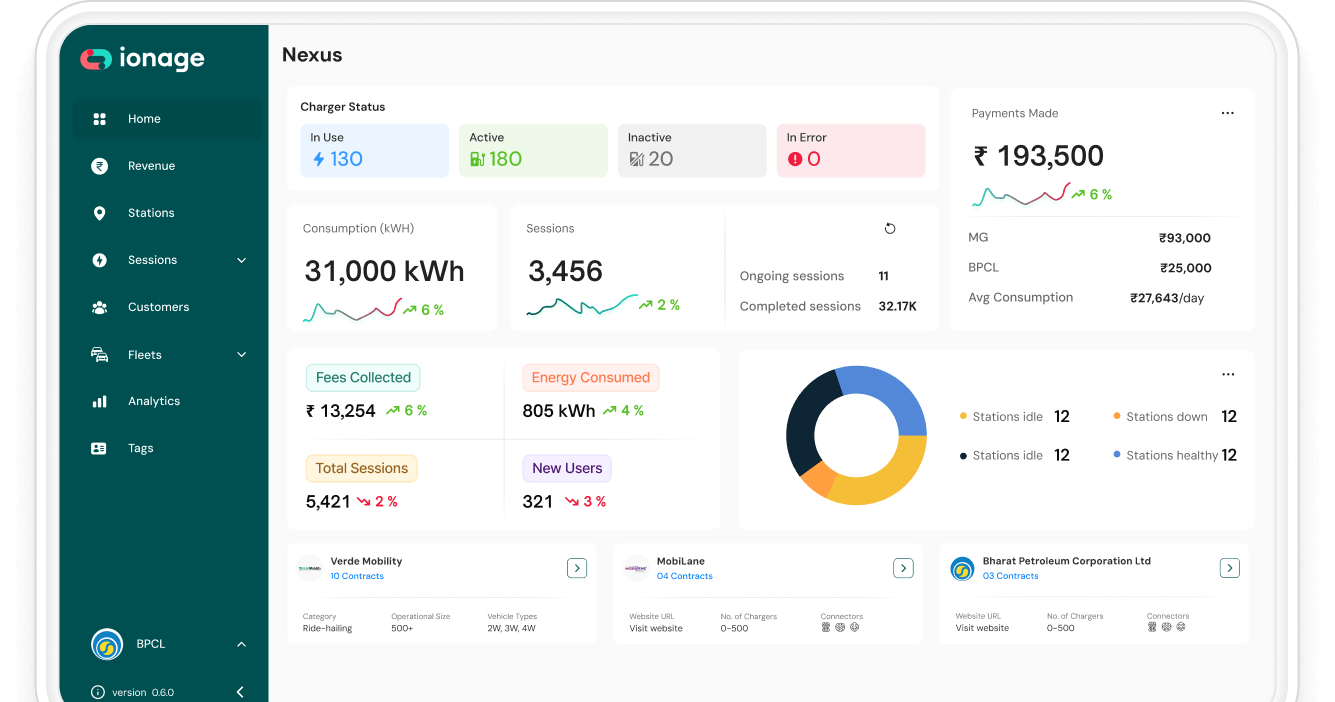
Task: Open Verde Mobility 10 Contracts link
Action: pyautogui.click(x=357, y=576)
